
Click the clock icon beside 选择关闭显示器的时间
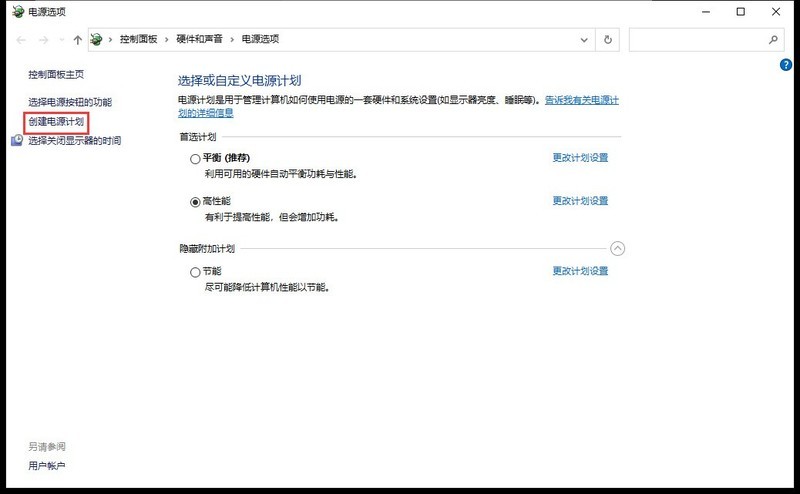17,140
